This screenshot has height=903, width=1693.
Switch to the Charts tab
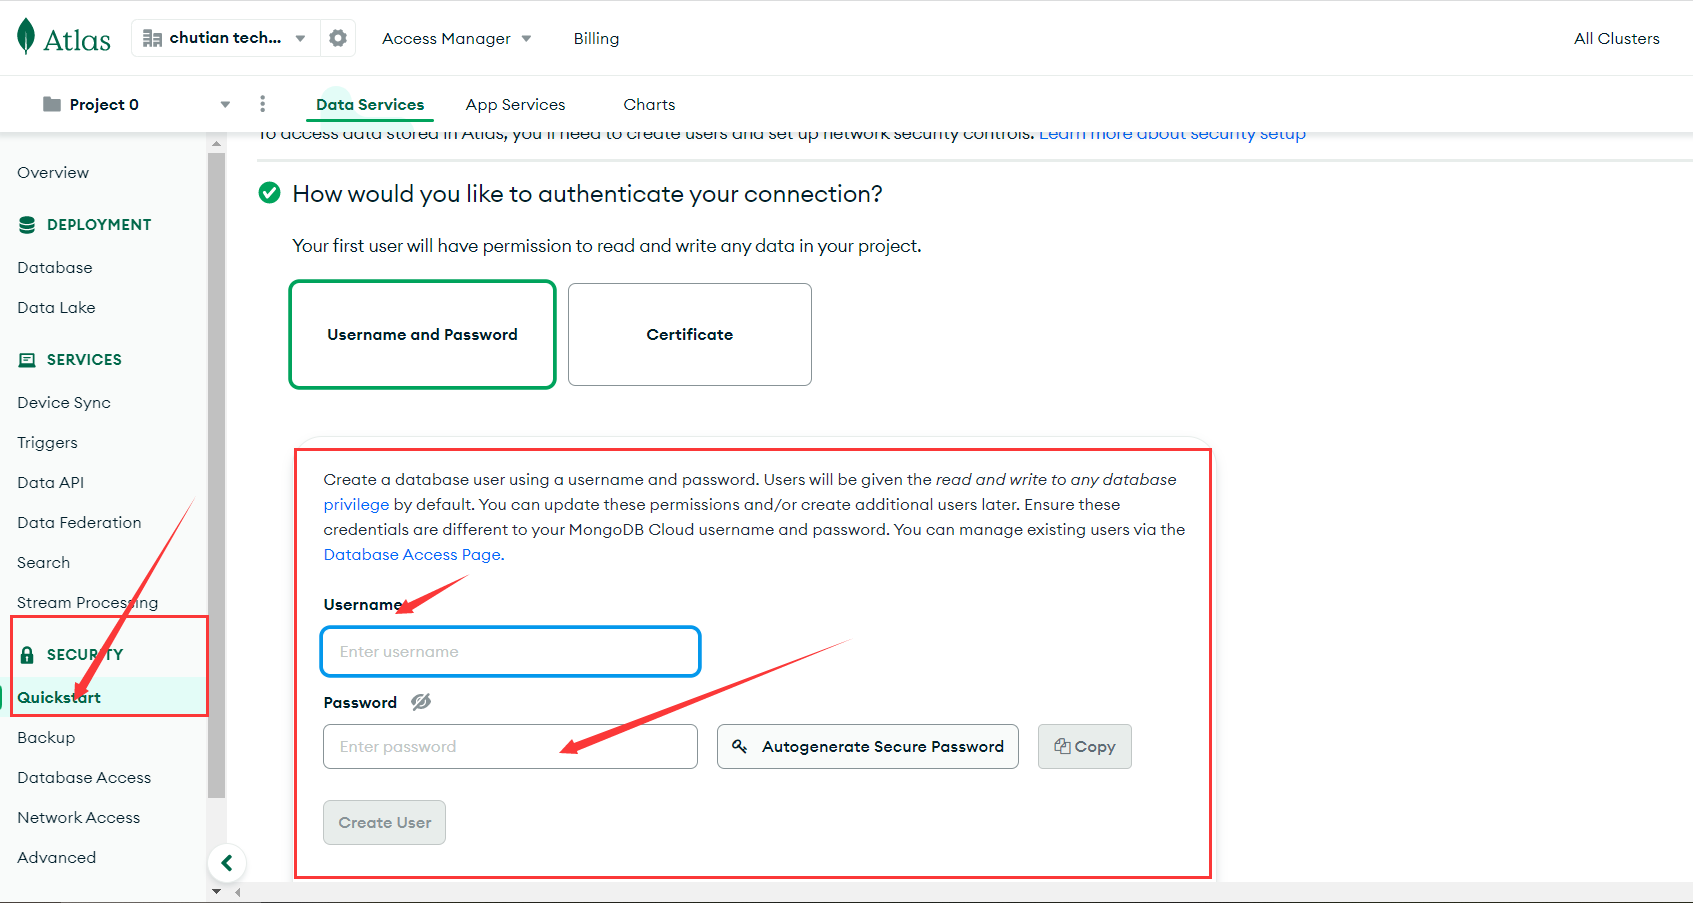[649, 104]
